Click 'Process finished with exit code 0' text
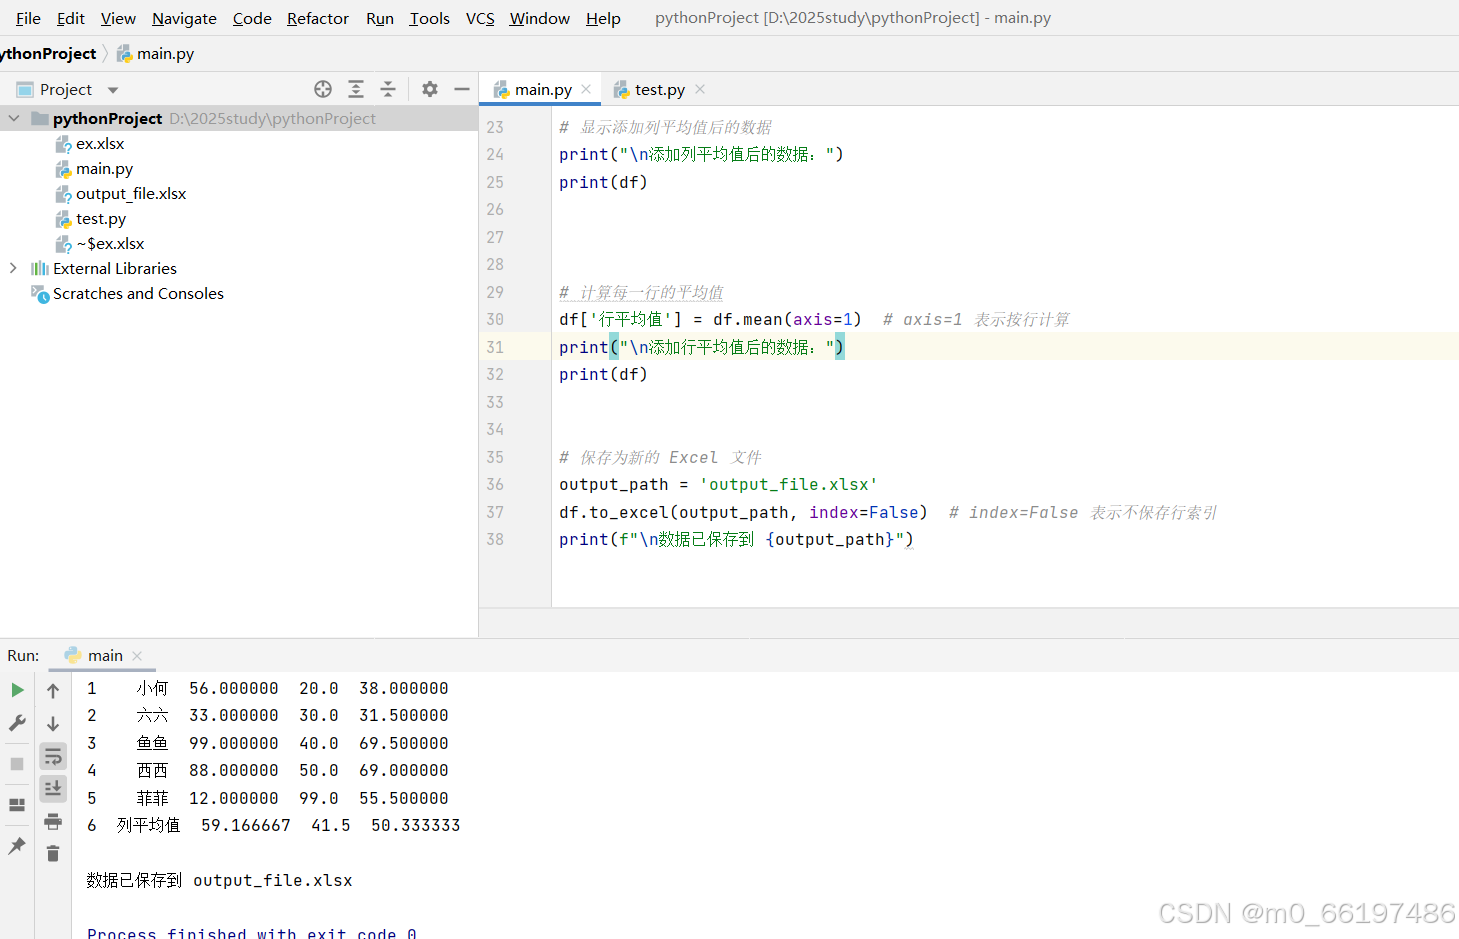 (x=251, y=933)
